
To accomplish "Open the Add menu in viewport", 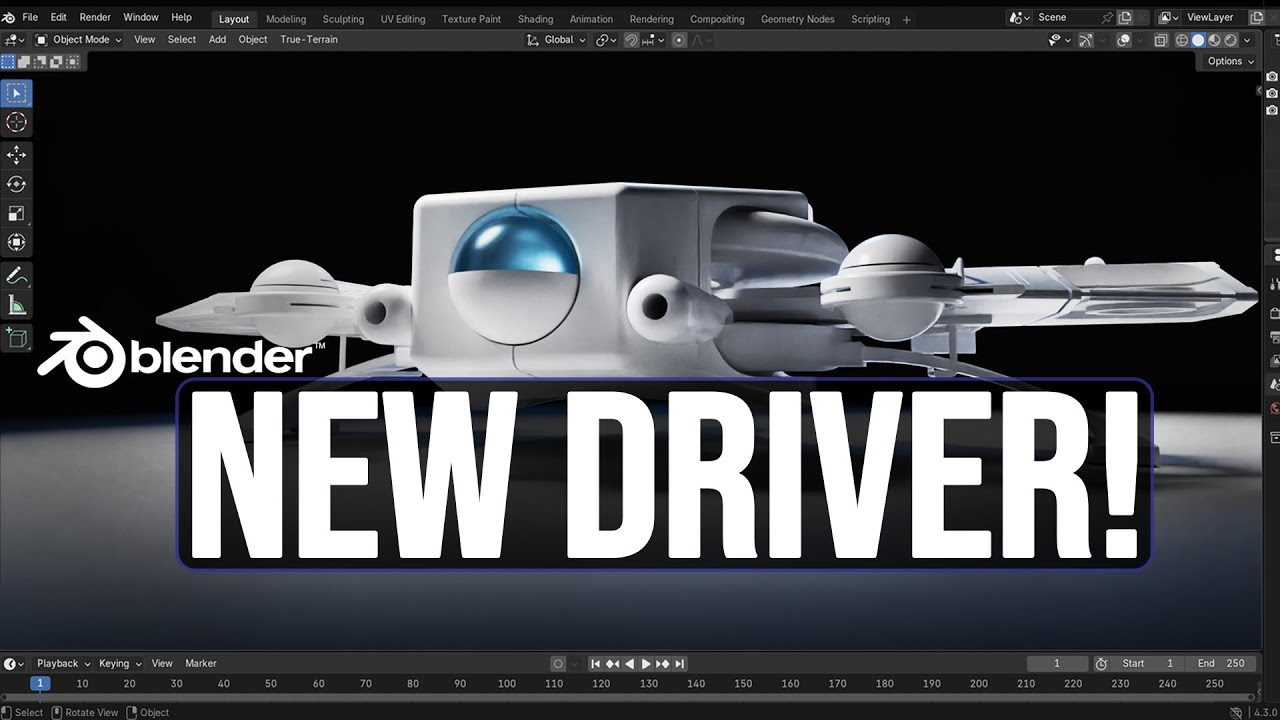I will click(217, 40).
